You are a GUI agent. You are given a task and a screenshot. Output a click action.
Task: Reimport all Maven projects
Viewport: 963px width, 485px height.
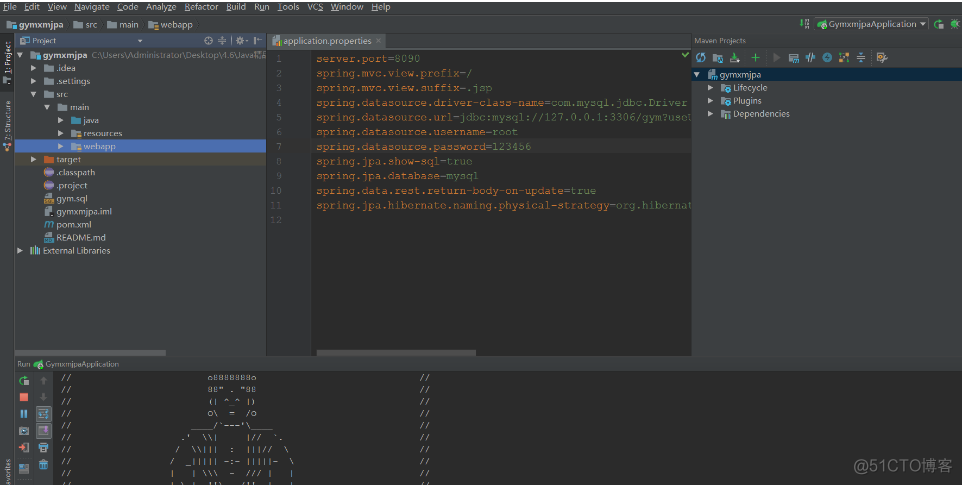(x=701, y=58)
